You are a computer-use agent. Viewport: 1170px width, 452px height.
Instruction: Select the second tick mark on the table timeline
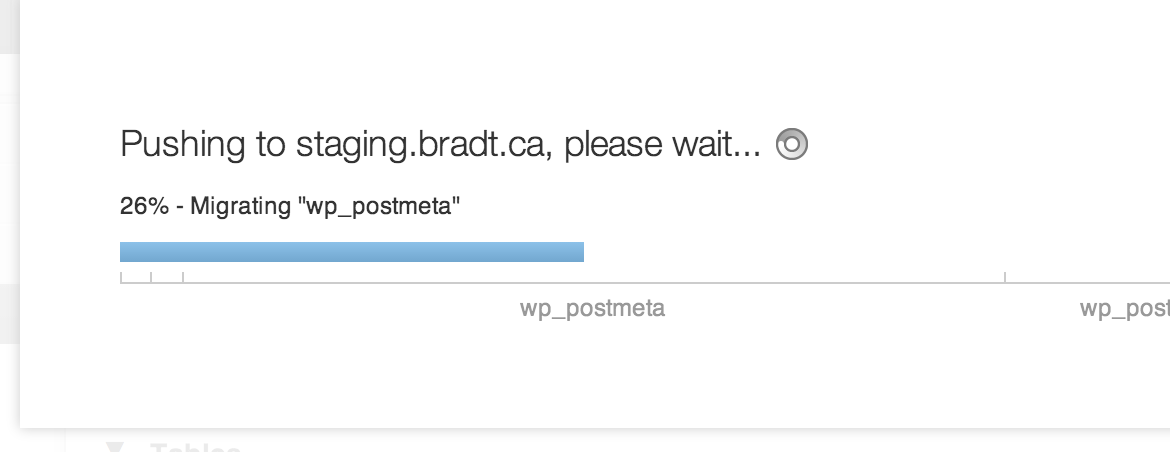tap(151, 277)
